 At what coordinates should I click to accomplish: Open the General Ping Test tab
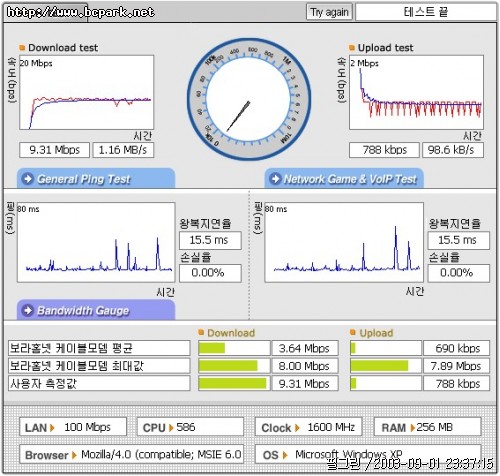(96, 178)
